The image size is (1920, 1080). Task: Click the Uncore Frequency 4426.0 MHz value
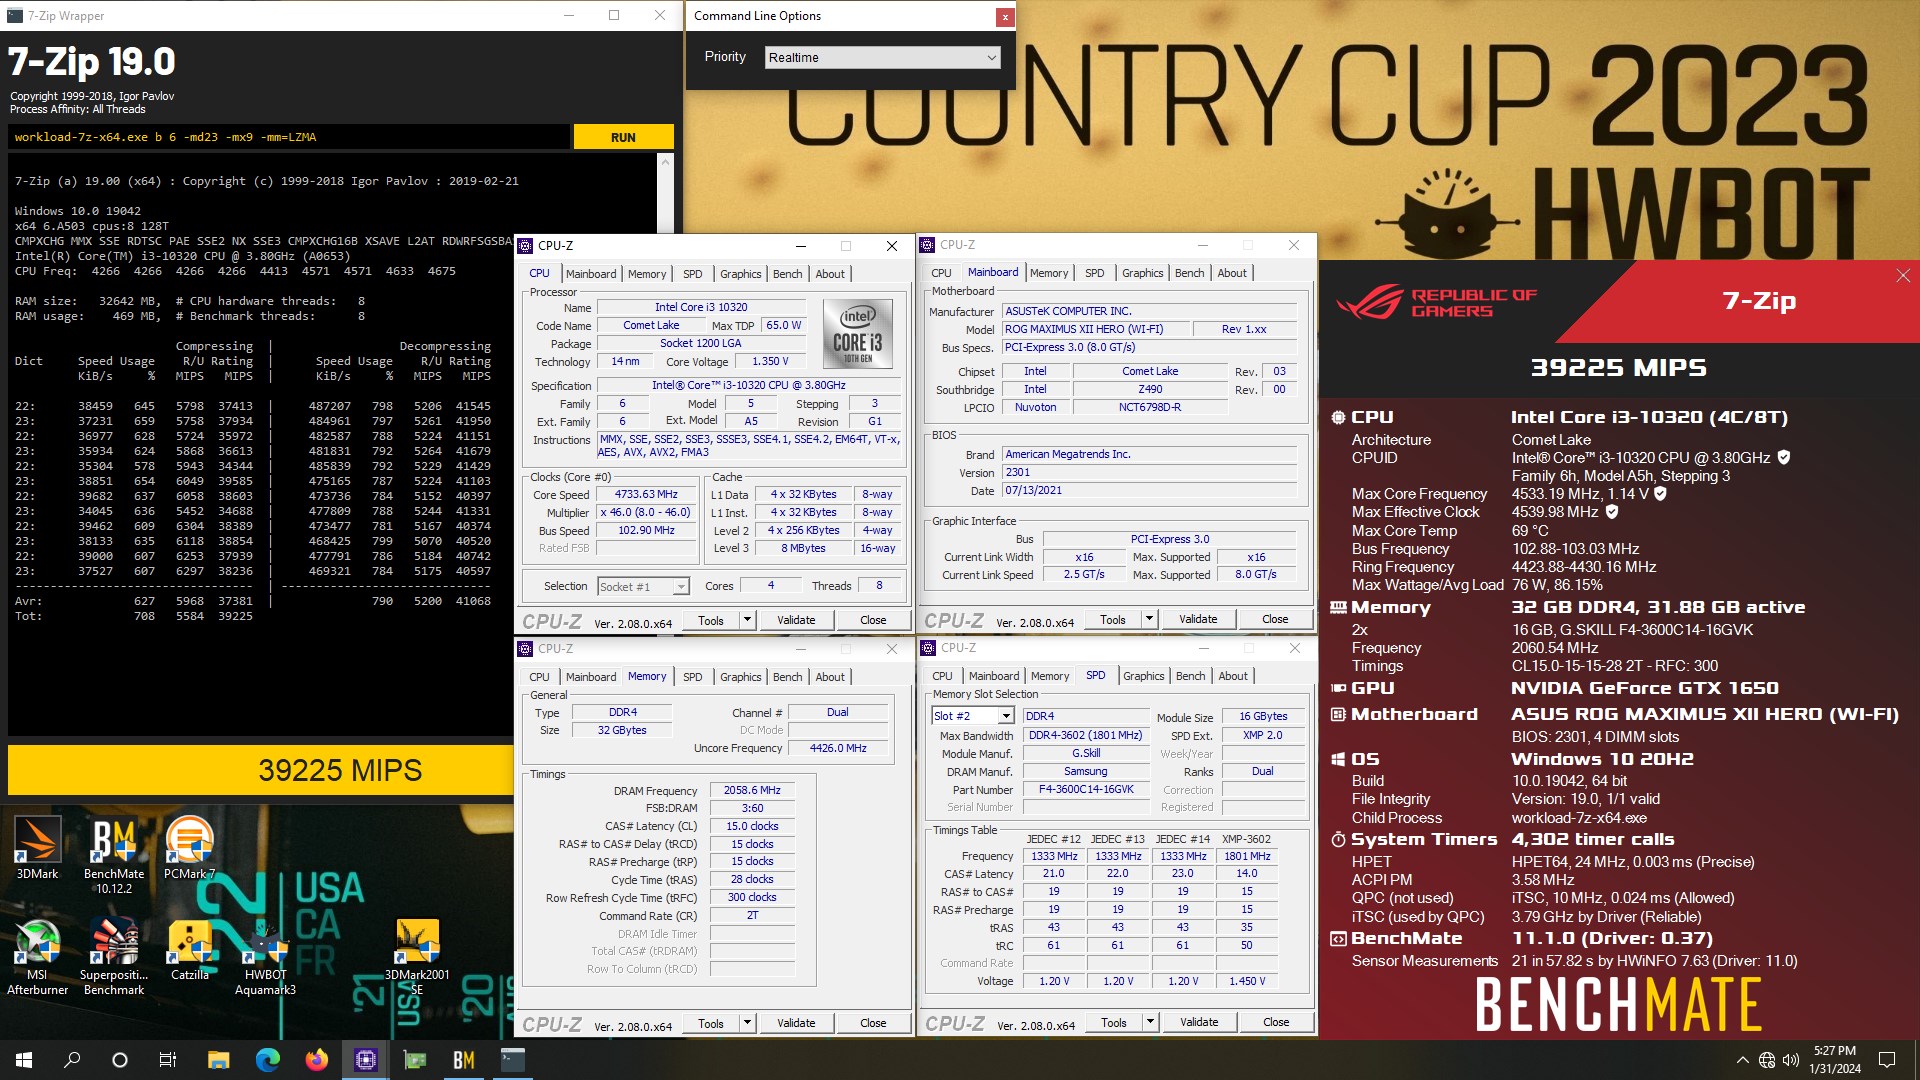(x=838, y=748)
